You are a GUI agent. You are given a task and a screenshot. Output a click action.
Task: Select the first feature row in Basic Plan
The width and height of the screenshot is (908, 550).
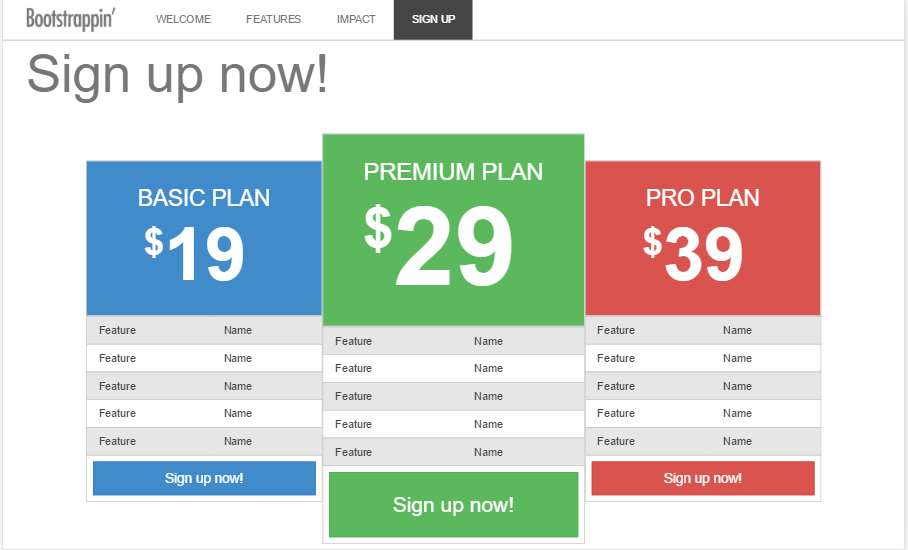[x=204, y=331]
